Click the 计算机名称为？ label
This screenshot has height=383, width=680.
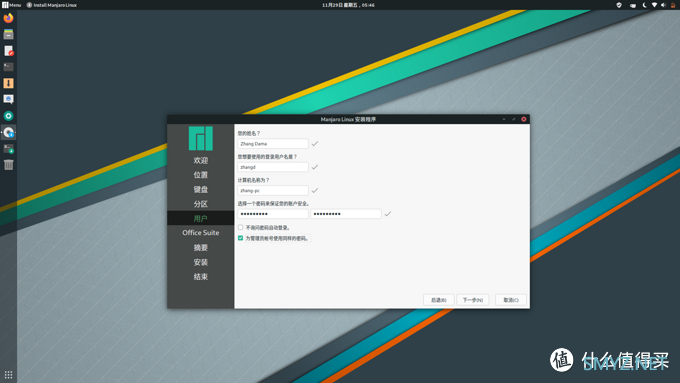click(x=254, y=180)
